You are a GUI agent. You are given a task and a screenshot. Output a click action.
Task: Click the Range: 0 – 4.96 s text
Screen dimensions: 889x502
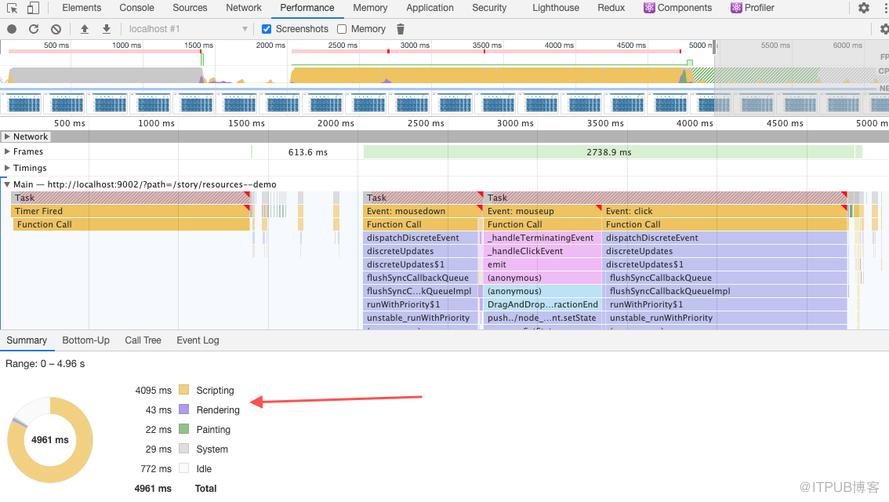click(45, 364)
